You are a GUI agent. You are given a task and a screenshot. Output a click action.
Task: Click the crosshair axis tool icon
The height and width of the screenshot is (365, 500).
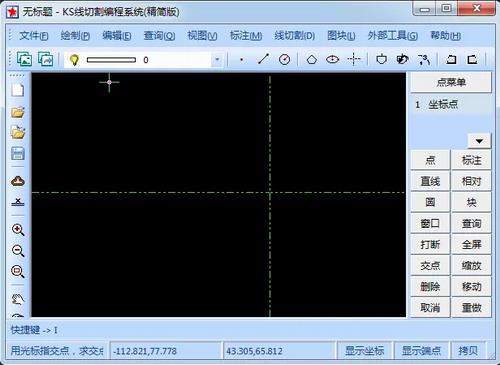[x=354, y=59]
